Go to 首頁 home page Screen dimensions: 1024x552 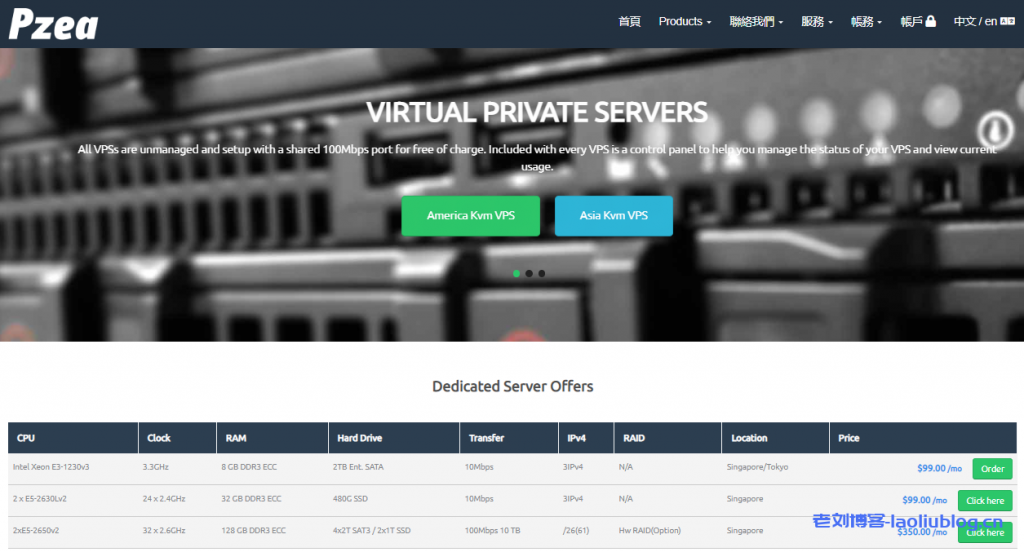(x=629, y=21)
